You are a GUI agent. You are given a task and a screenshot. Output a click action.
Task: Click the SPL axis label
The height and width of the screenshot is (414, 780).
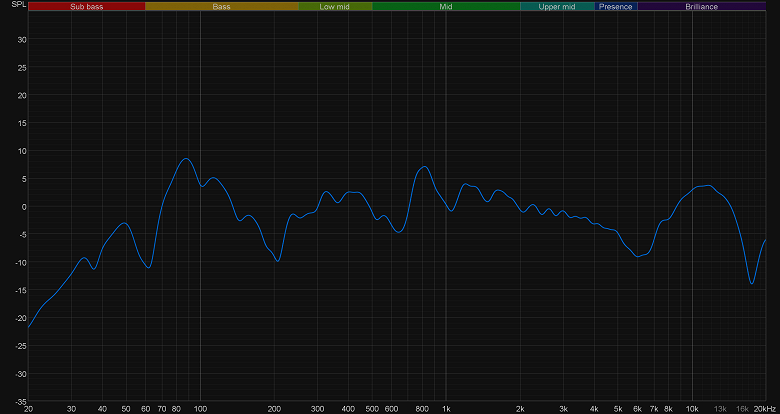pos(17,4)
